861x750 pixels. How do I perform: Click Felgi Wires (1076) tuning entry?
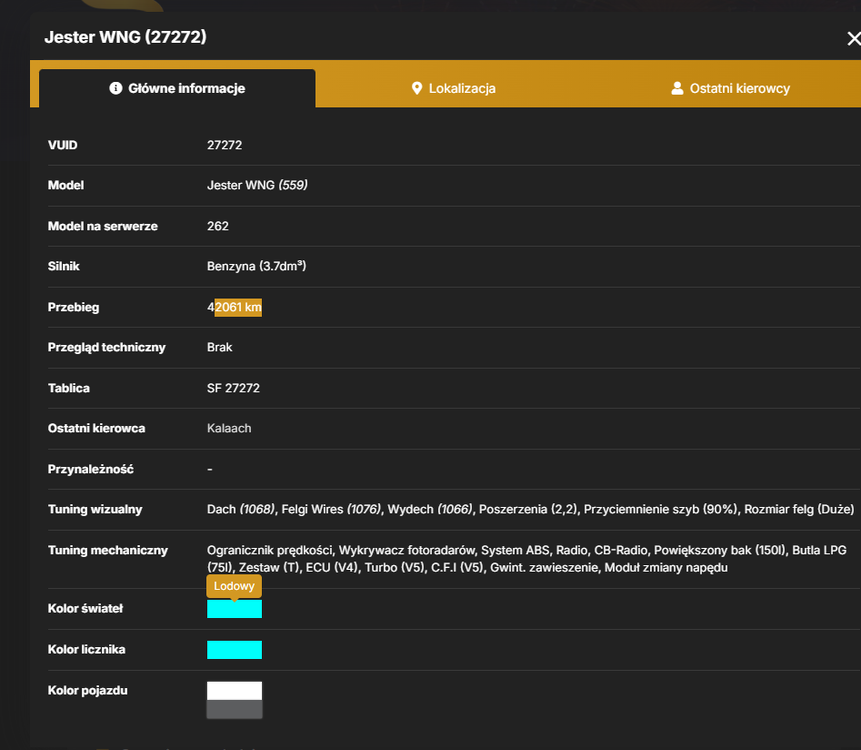[x=331, y=510]
